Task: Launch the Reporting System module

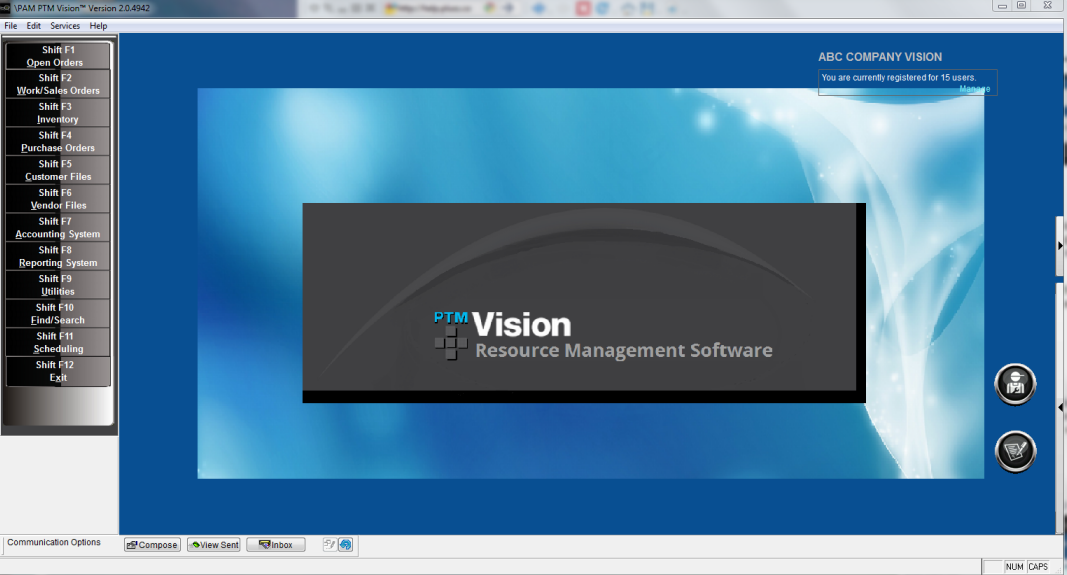Action: (58, 256)
